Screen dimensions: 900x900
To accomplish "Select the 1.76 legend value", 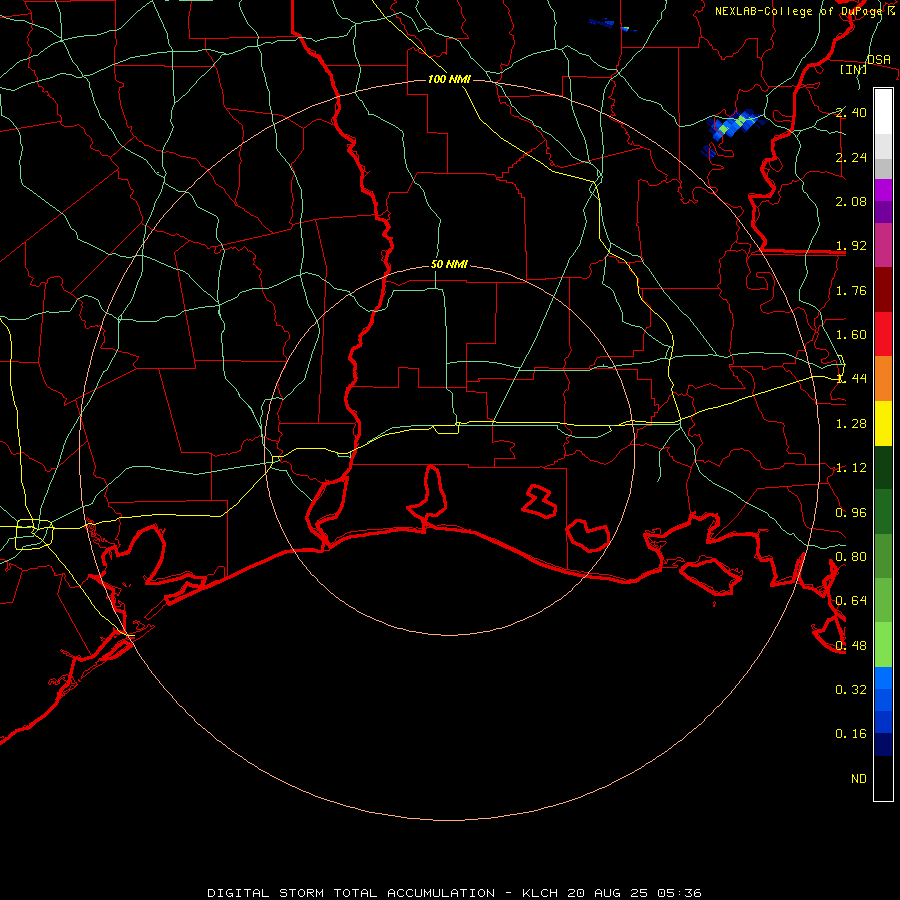I will (851, 290).
